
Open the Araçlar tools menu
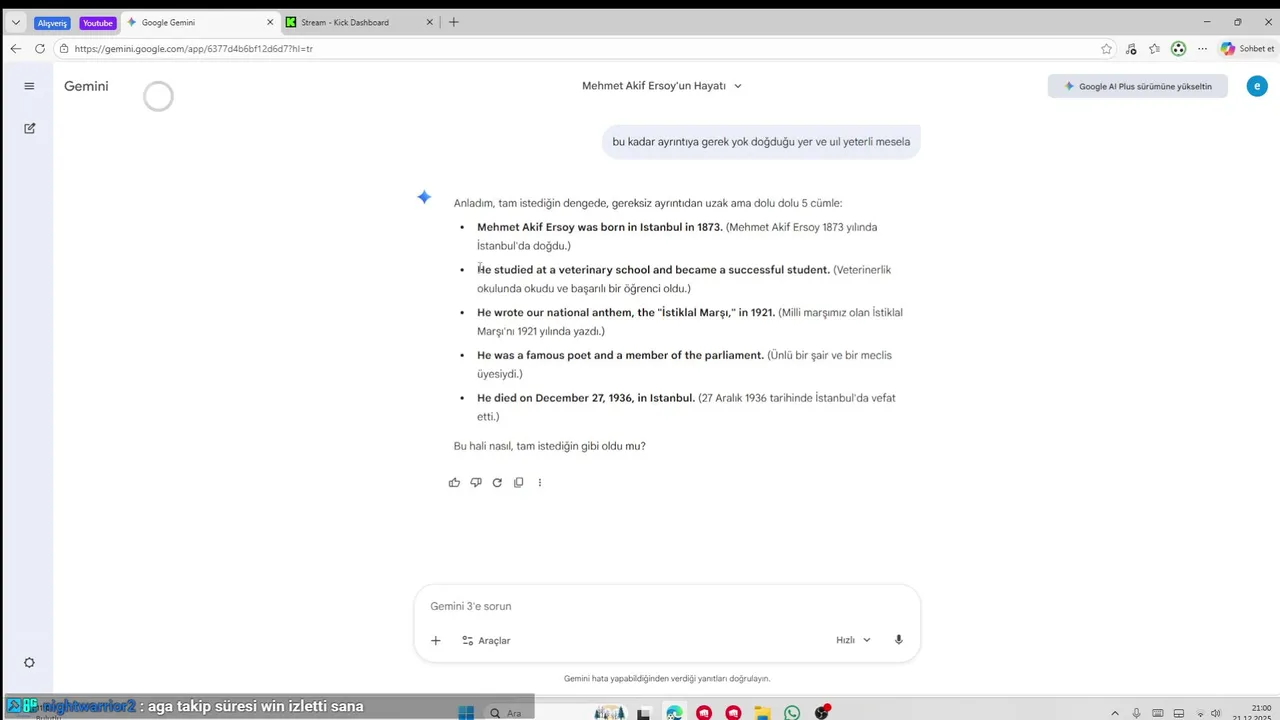(486, 640)
